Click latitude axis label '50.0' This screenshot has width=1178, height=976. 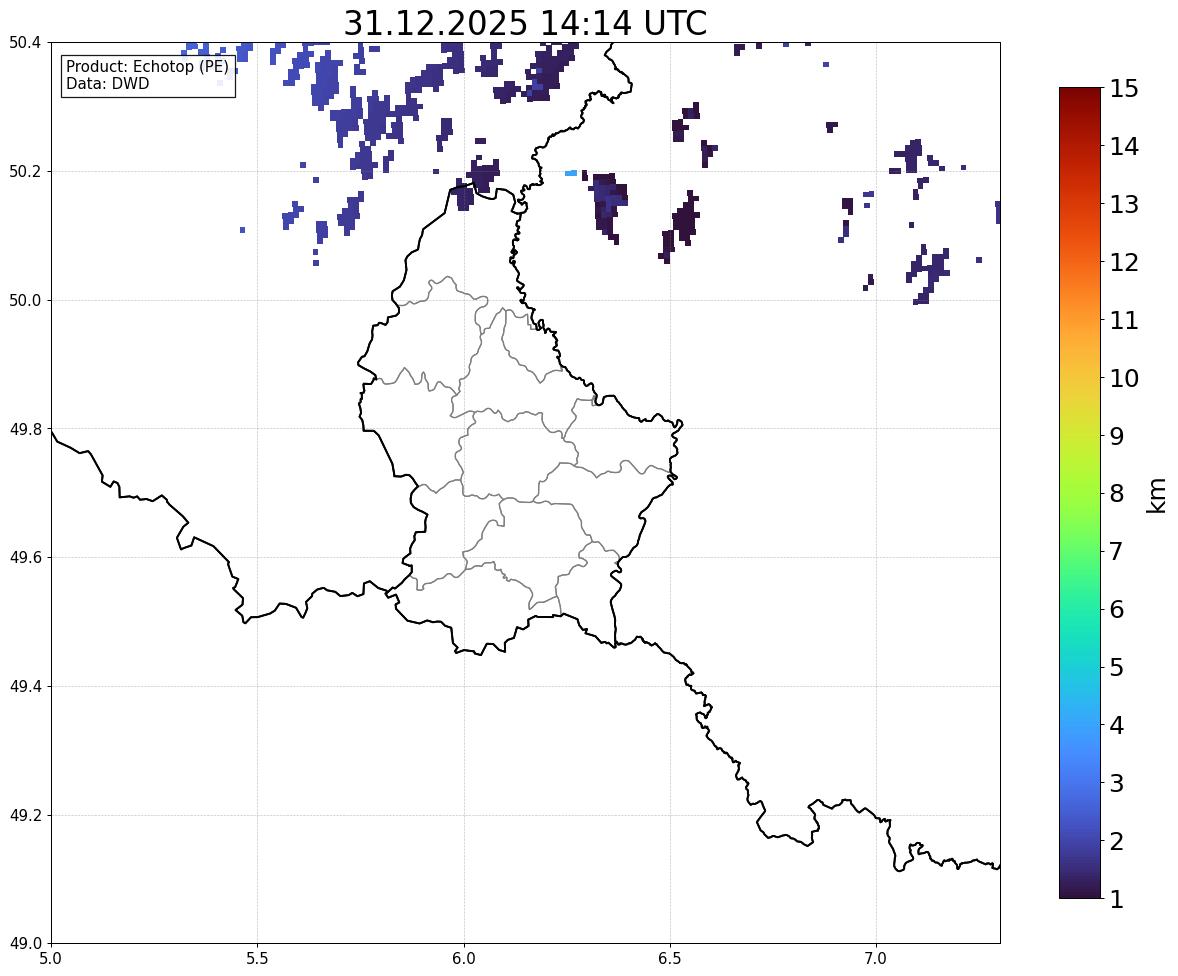[25, 301]
